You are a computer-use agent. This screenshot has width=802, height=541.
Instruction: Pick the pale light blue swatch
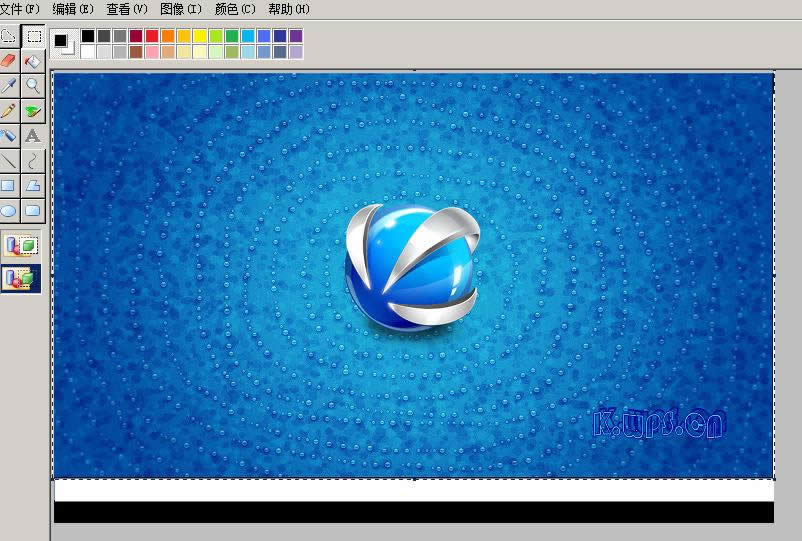[x=248, y=52]
